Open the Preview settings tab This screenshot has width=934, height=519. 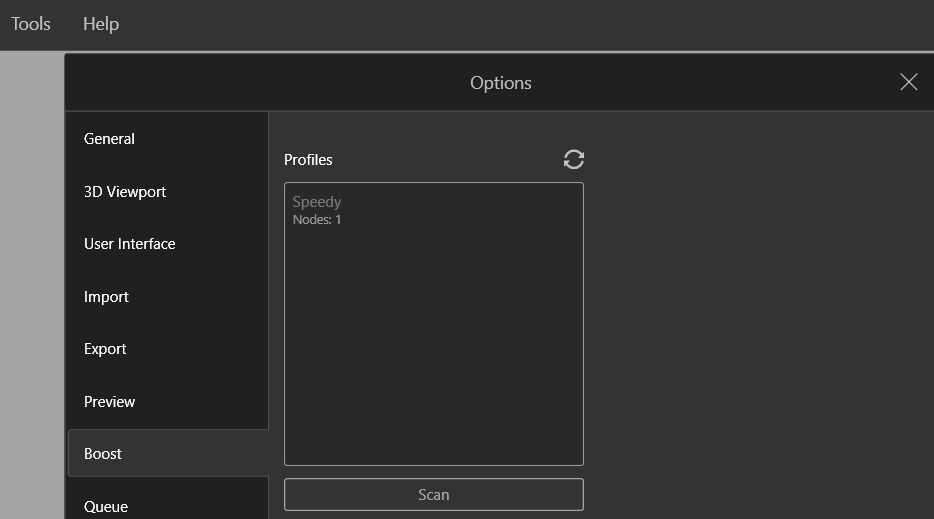[x=110, y=402]
